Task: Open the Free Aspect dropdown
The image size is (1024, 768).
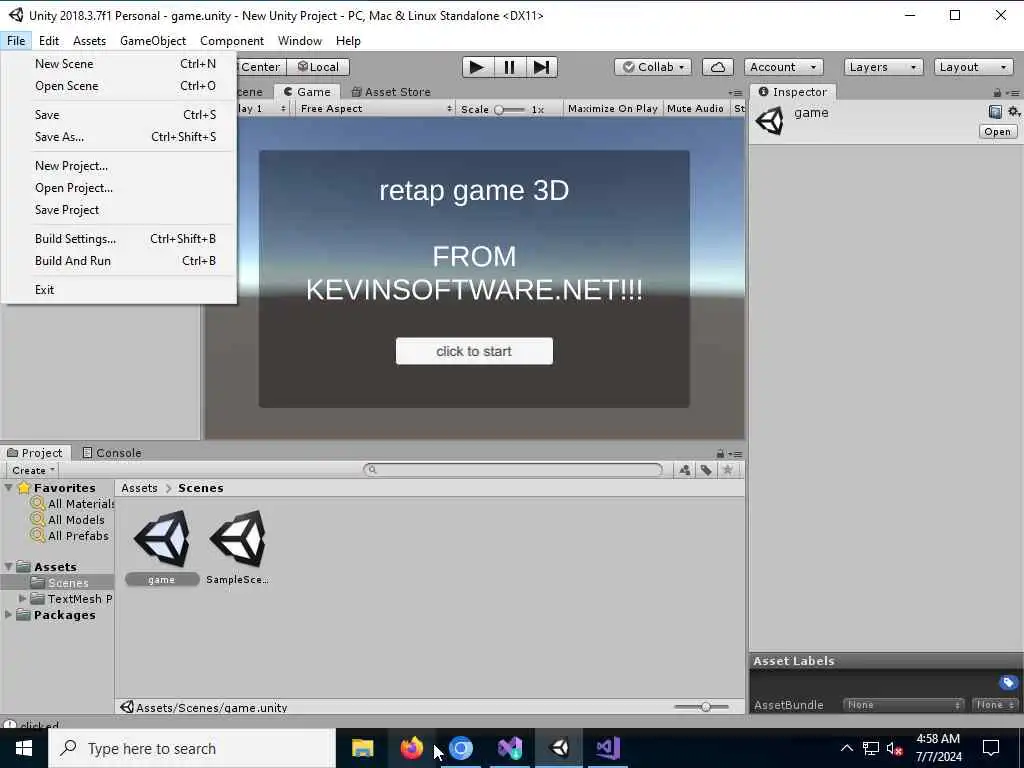Action: pos(375,108)
